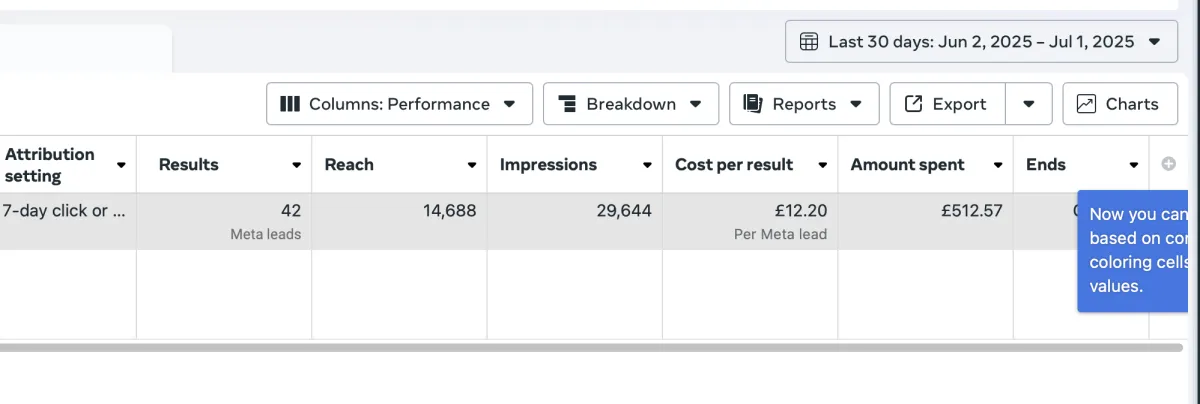Click the Amount spent column header
1200x404 pixels.
click(907, 165)
